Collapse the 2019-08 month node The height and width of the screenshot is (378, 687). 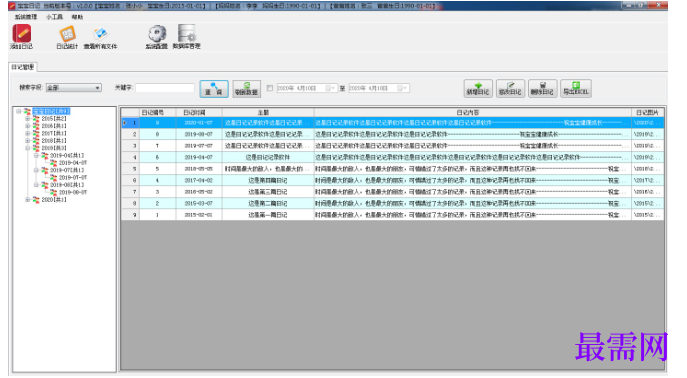[x=36, y=185]
